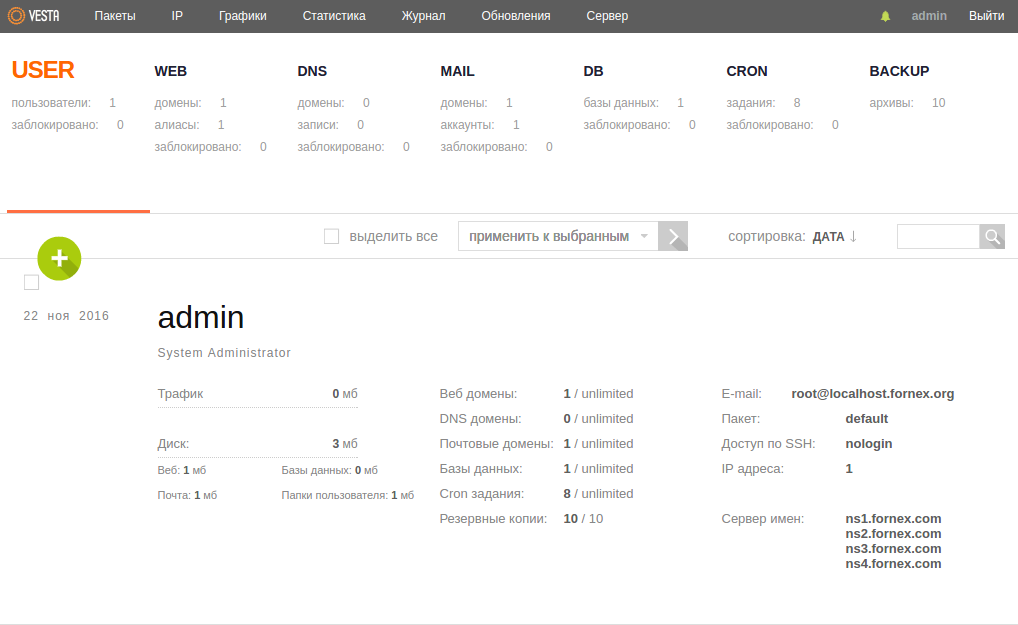Screen dimensions: 1018x625
Task: Switch to the WEB section tab
Action: click(x=170, y=71)
